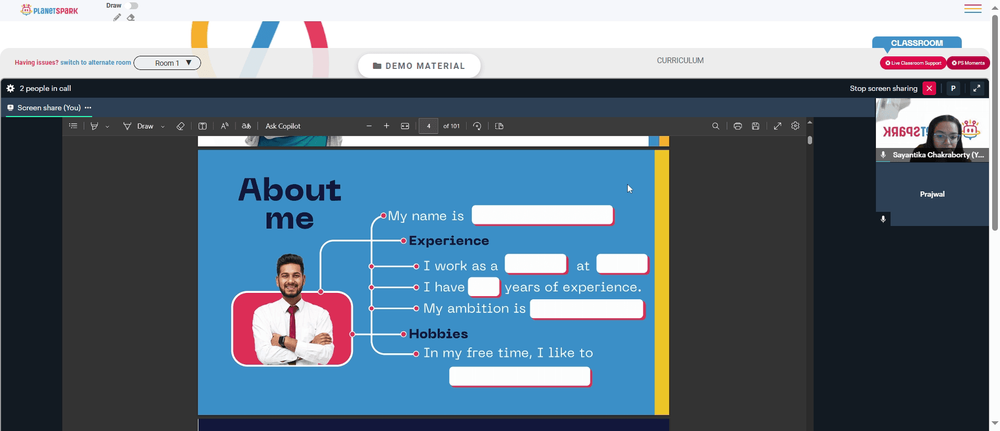This screenshot has height=431, width=1000.
Task: Open PDF search magnifier
Action: [x=716, y=126]
